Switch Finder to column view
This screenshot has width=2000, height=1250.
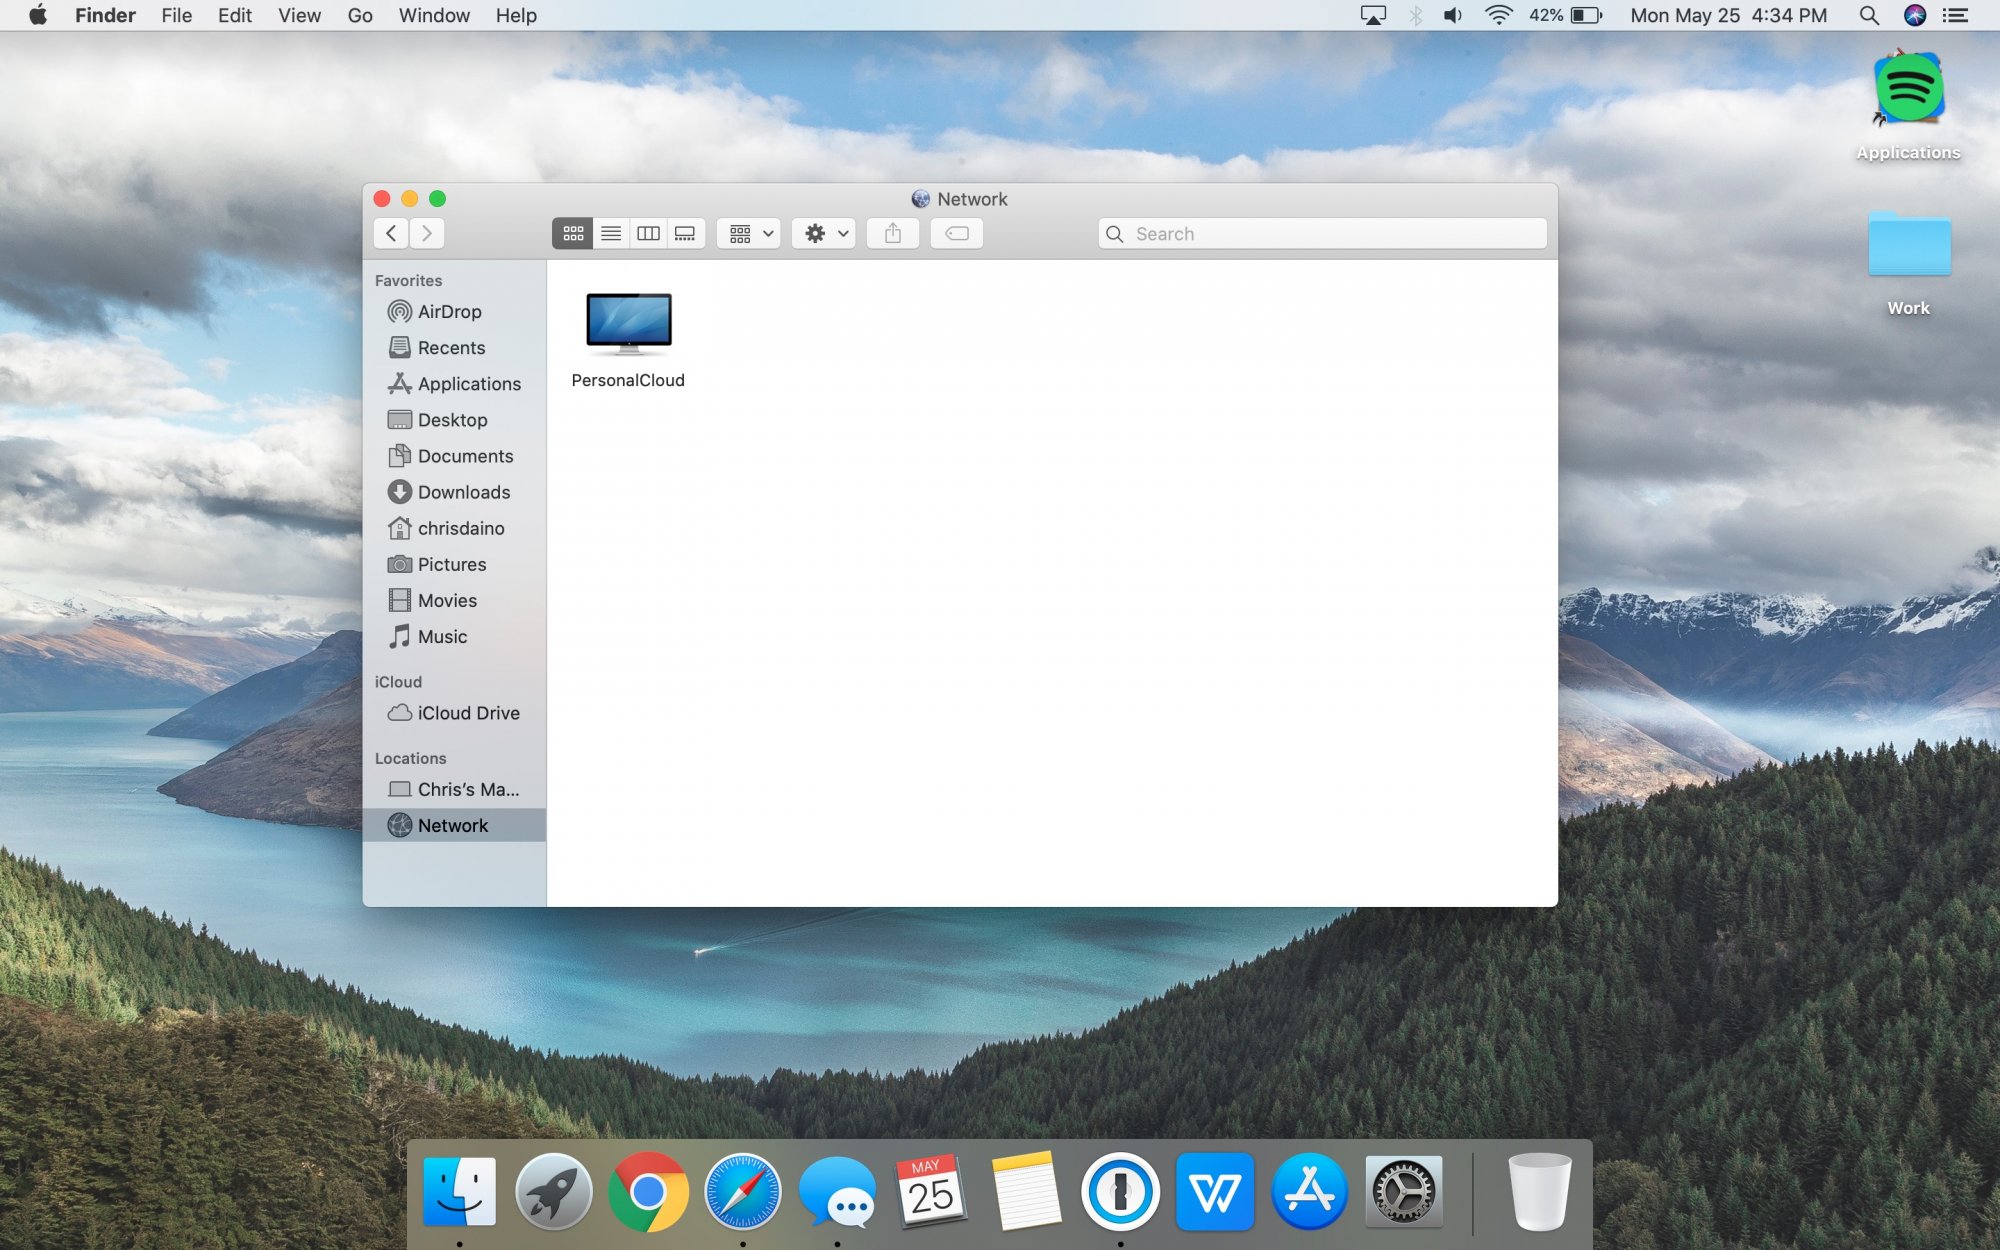pyautogui.click(x=648, y=233)
